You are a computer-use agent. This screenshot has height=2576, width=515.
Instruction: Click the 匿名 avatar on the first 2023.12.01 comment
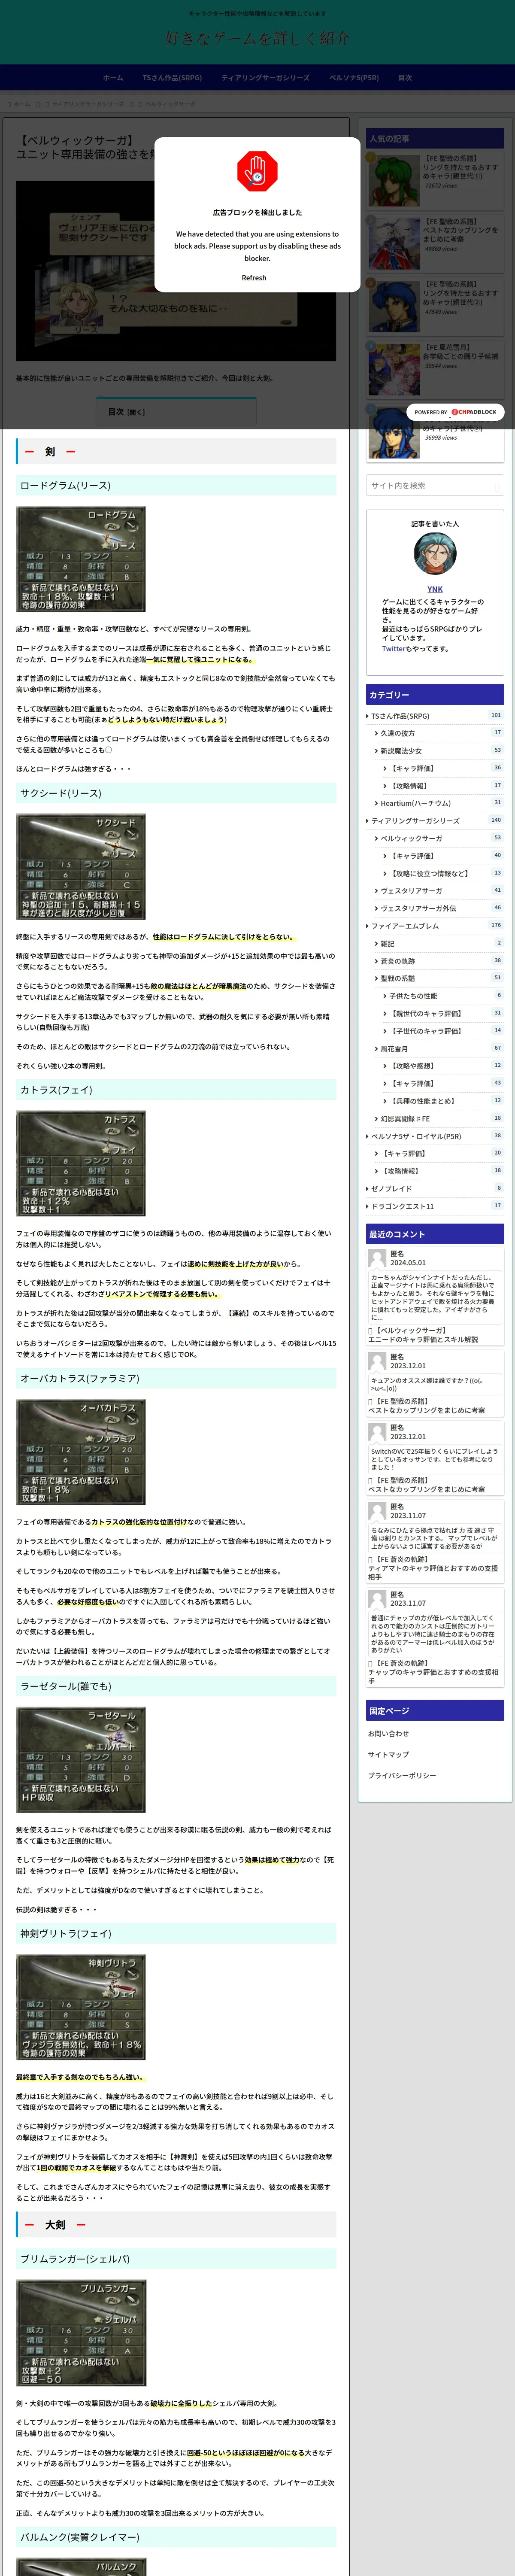[377, 1361]
